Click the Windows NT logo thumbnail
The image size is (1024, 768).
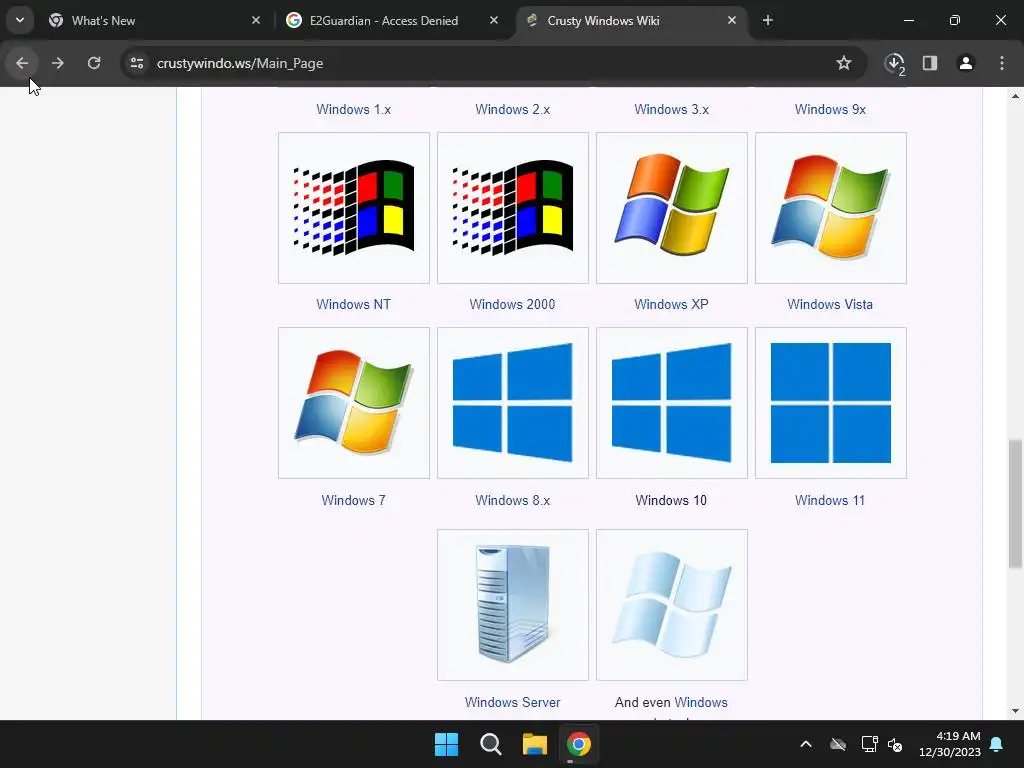click(x=354, y=208)
